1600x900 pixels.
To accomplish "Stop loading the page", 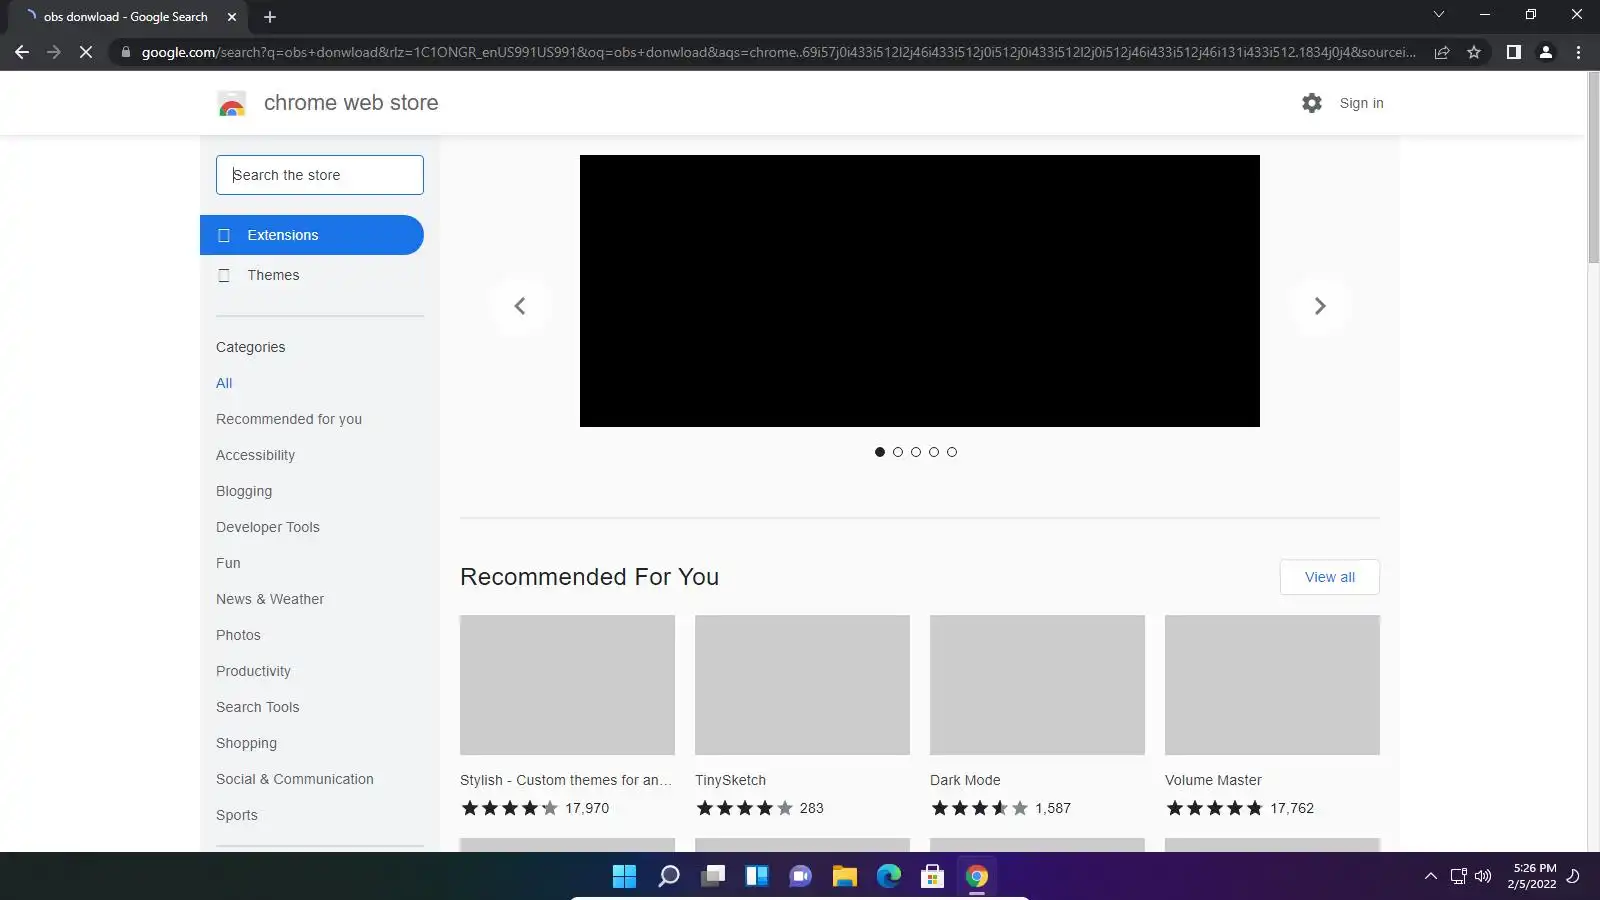I will (x=86, y=52).
